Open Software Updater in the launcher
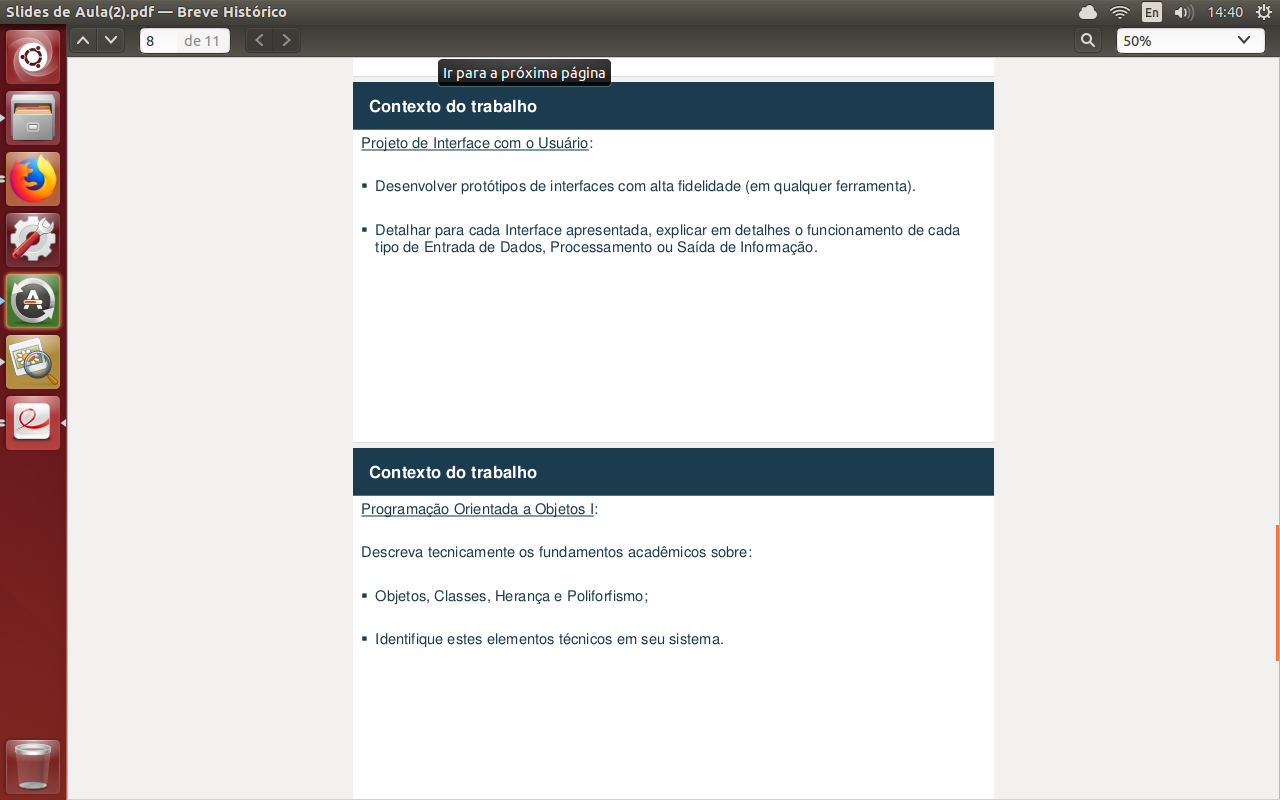The width and height of the screenshot is (1280, 800). (33, 302)
